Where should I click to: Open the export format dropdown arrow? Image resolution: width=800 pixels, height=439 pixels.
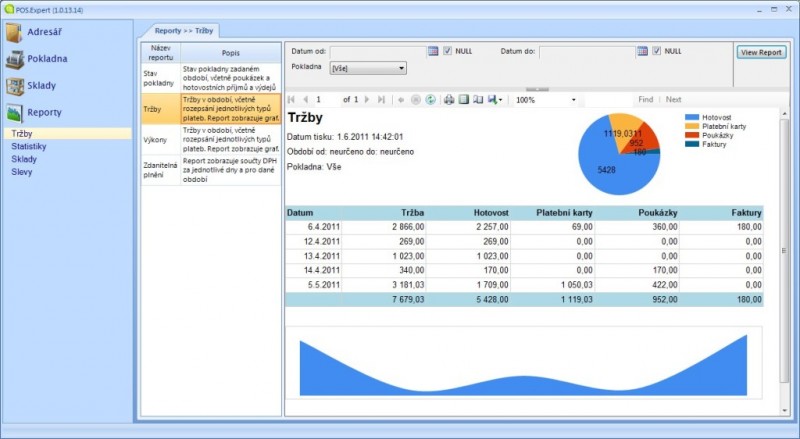coord(499,100)
